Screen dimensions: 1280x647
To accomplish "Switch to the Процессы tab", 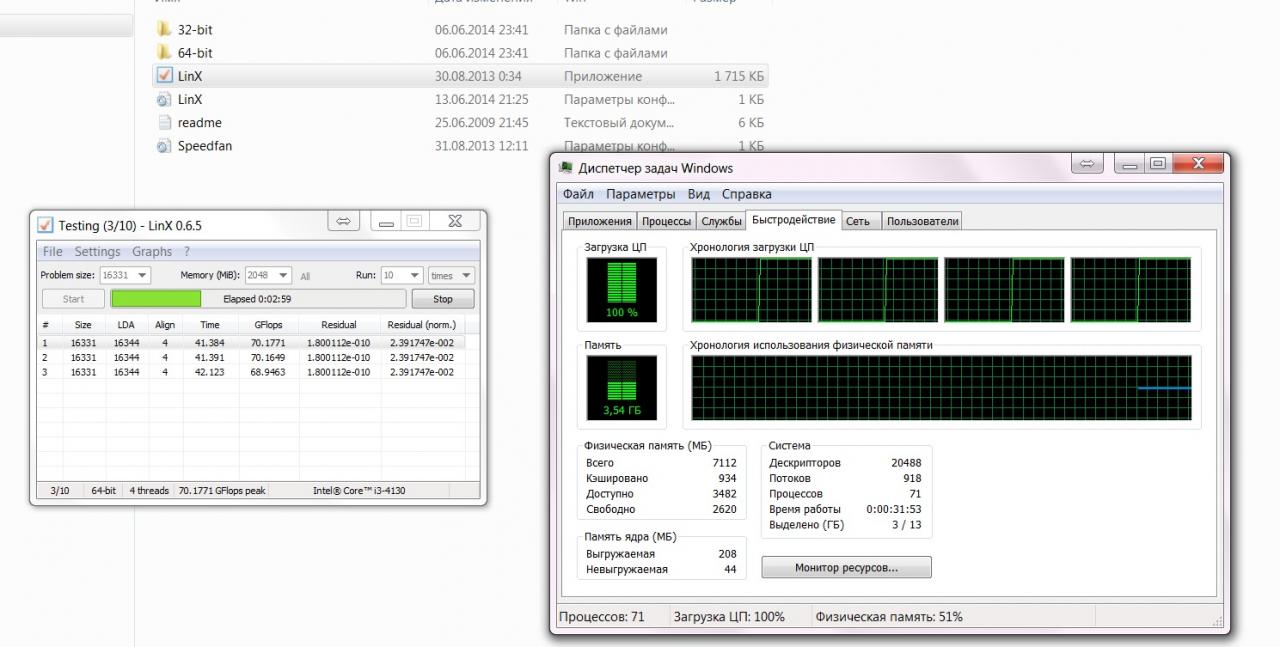I will click(x=666, y=221).
